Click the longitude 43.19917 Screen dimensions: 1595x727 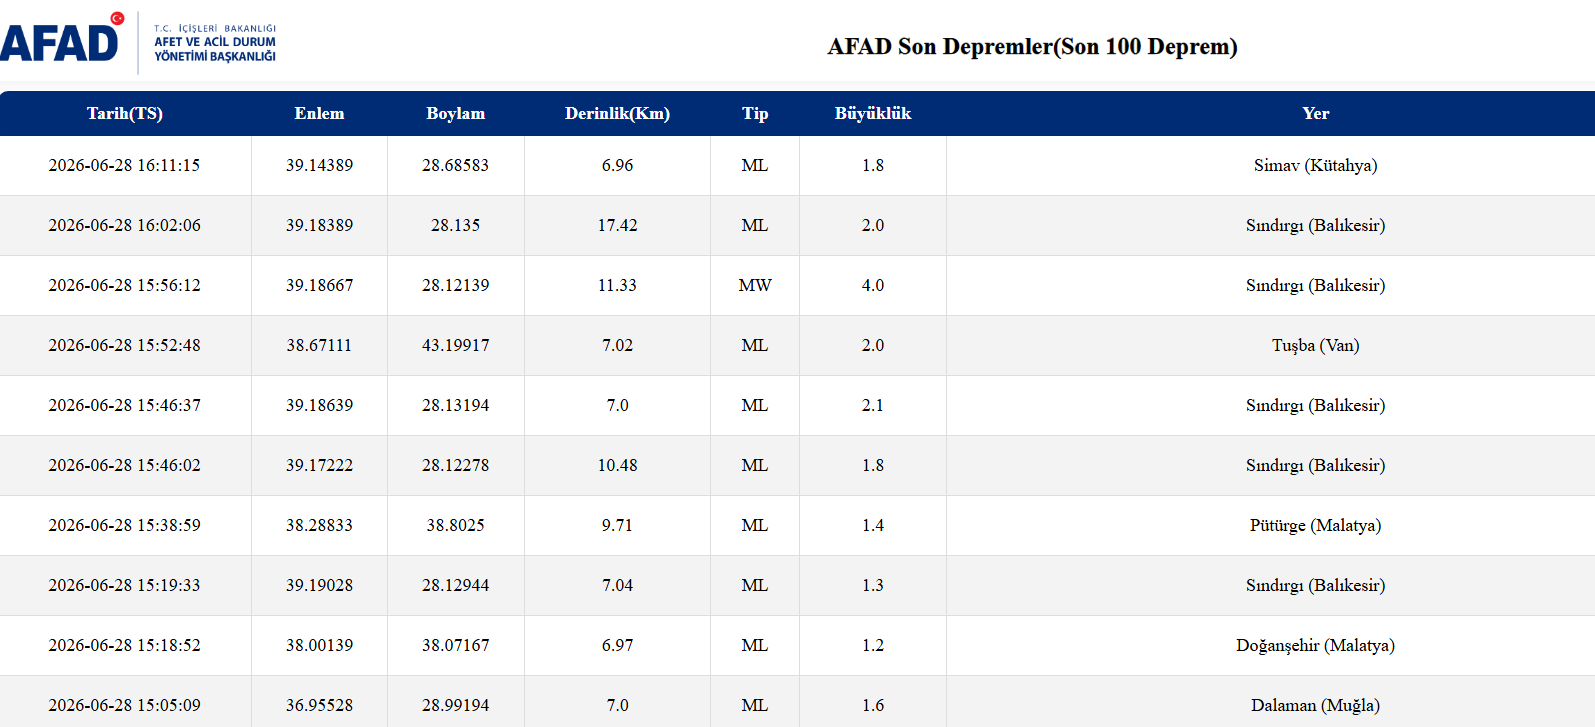(456, 345)
